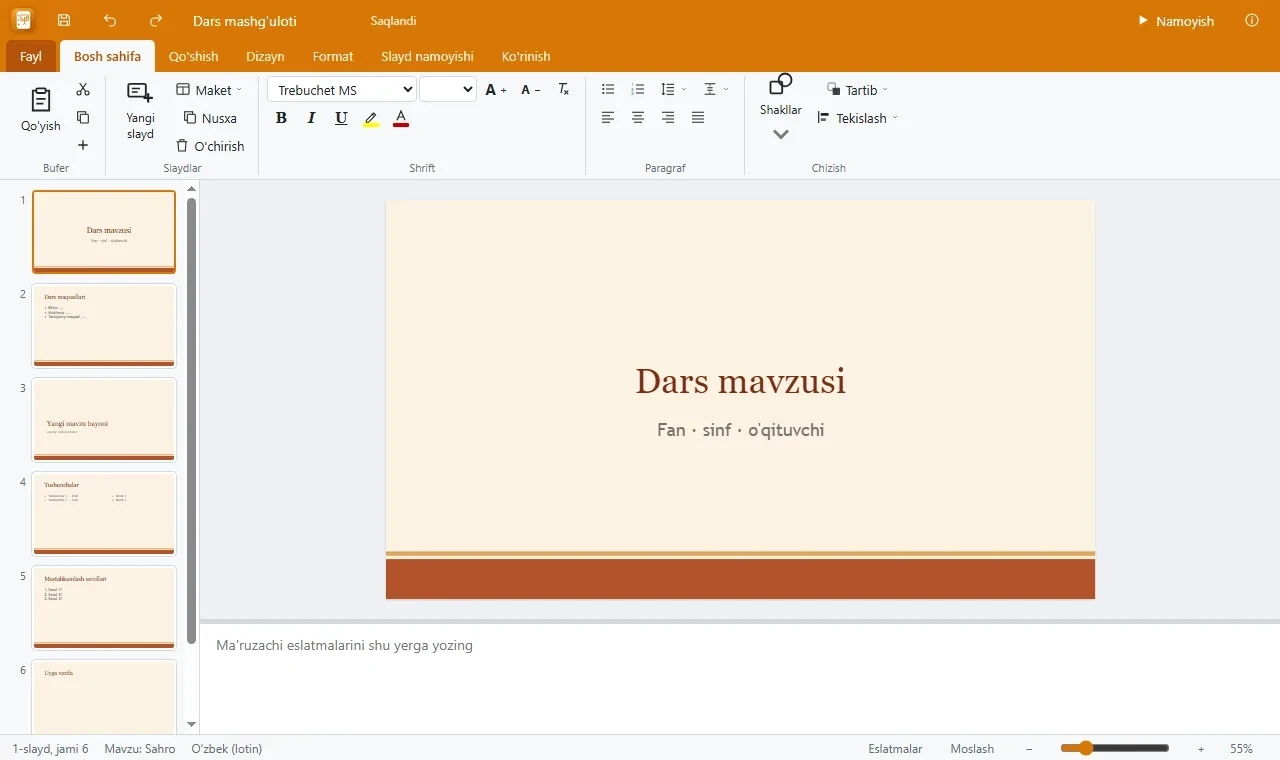Toggle bold formatting

click(x=281, y=118)
